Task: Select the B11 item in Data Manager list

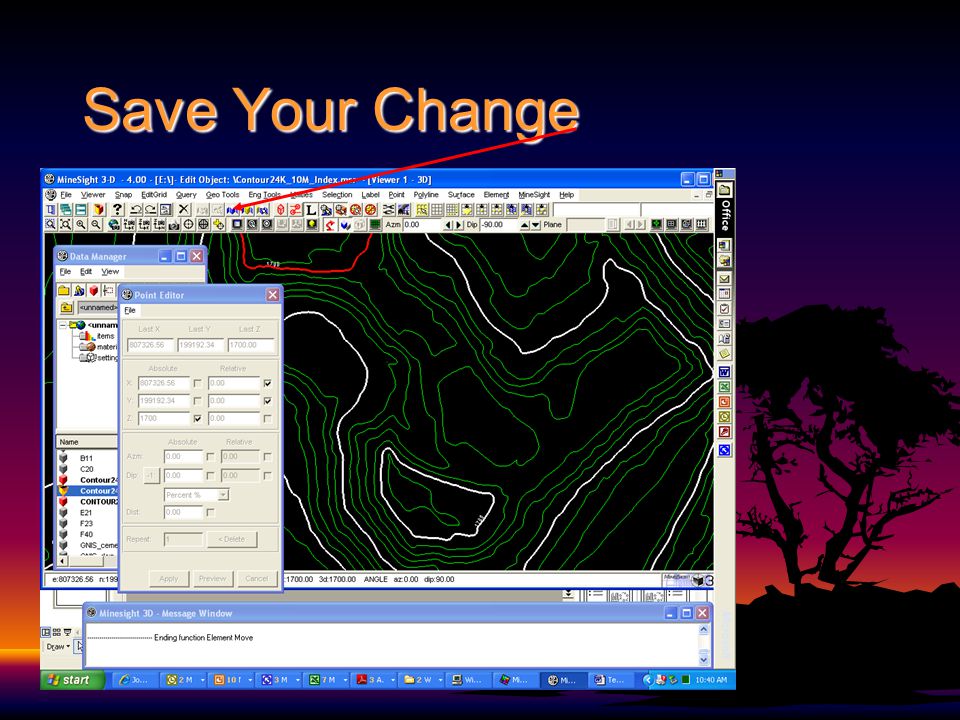Action: pos(86,458)
